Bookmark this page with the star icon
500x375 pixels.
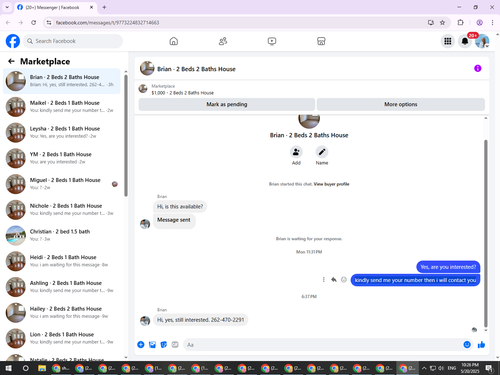coord(442,22)
